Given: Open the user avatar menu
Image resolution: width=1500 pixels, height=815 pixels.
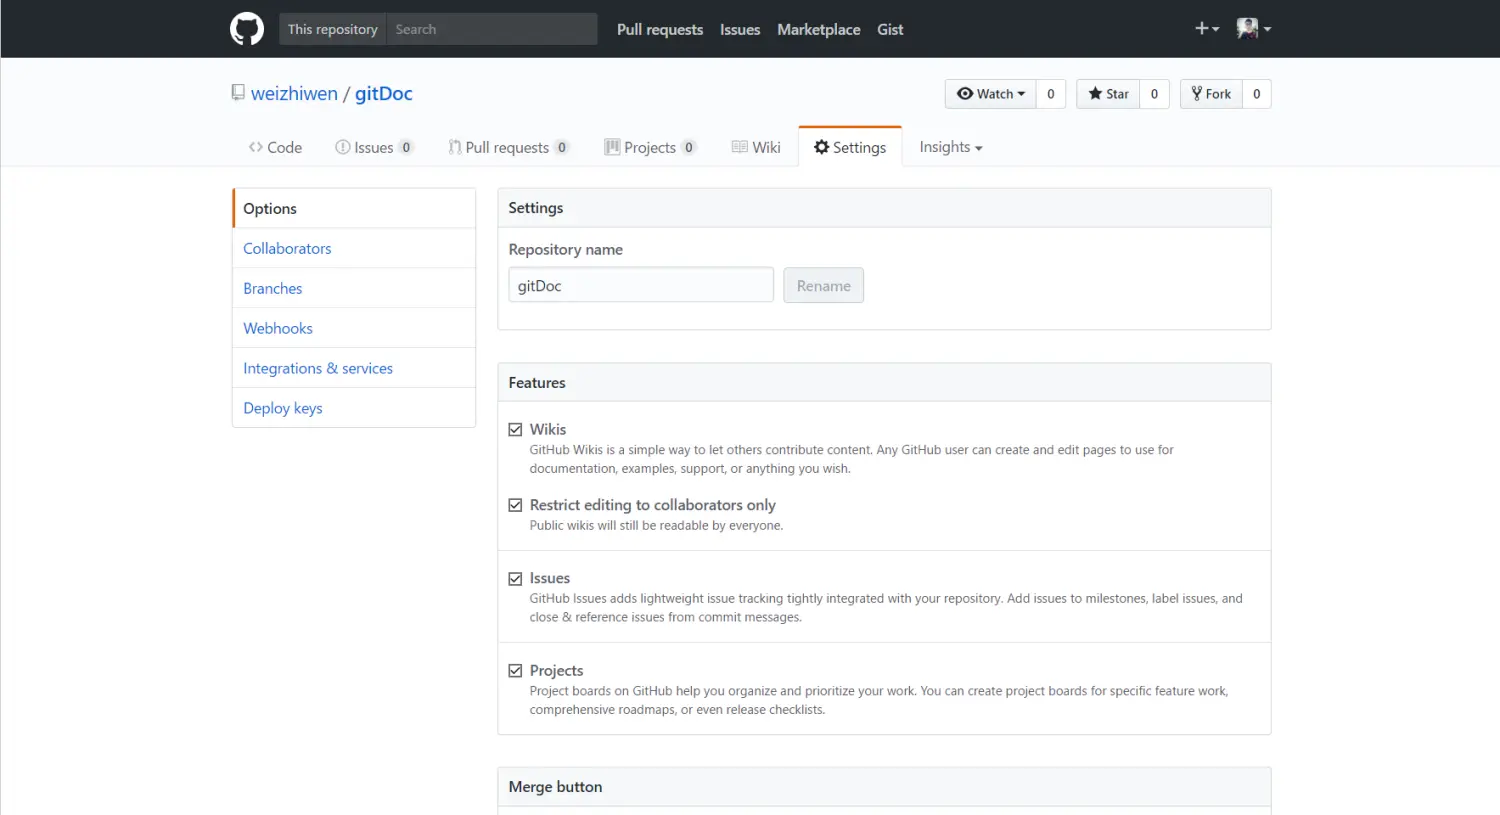Looking at the screenshot, I should 1254,29.
